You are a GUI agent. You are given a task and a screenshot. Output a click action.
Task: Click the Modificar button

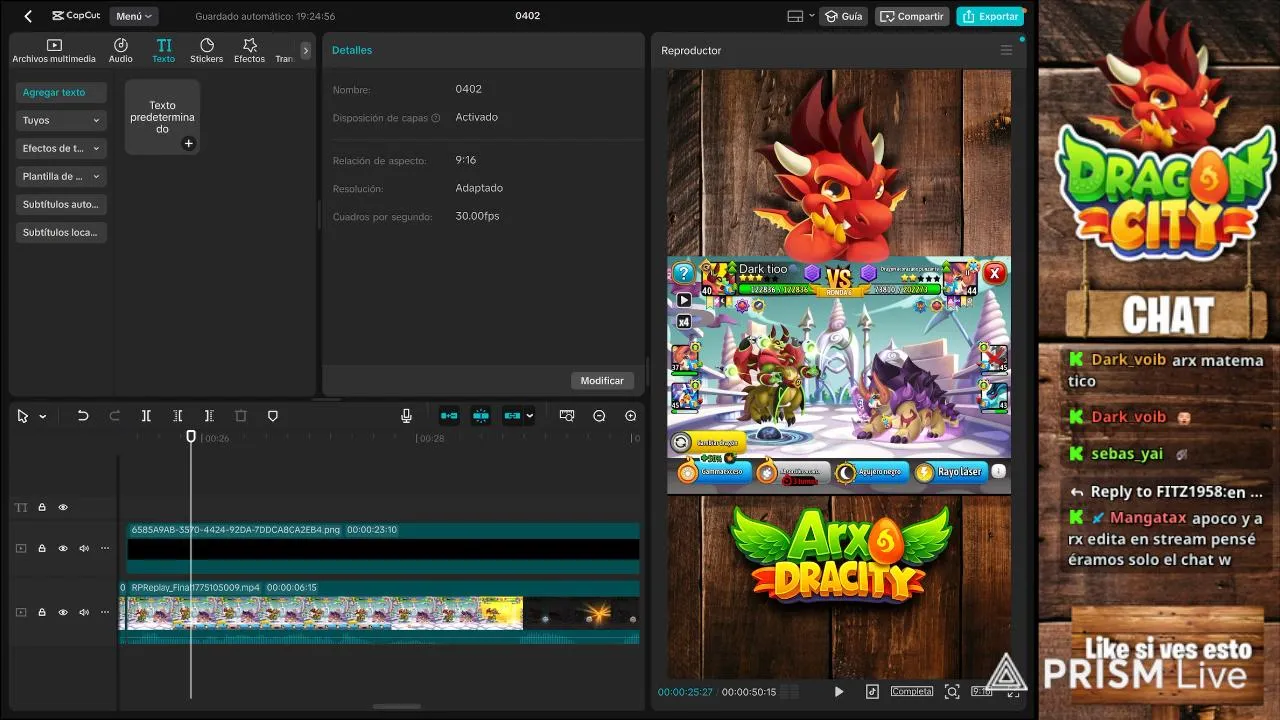(602, 380)
